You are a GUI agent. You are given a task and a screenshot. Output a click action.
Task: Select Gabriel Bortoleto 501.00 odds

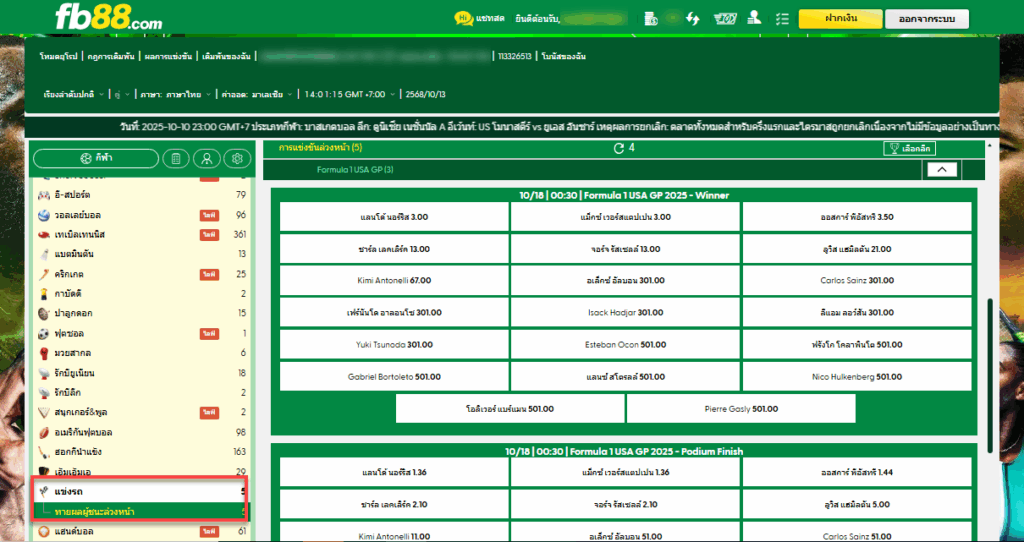click(394, 377)
